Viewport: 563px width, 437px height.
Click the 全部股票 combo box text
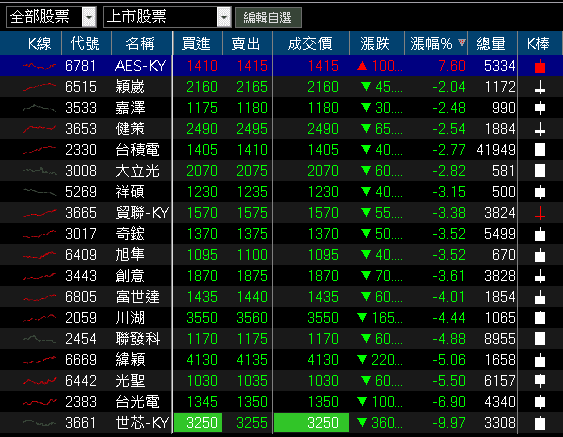[40, 17]
